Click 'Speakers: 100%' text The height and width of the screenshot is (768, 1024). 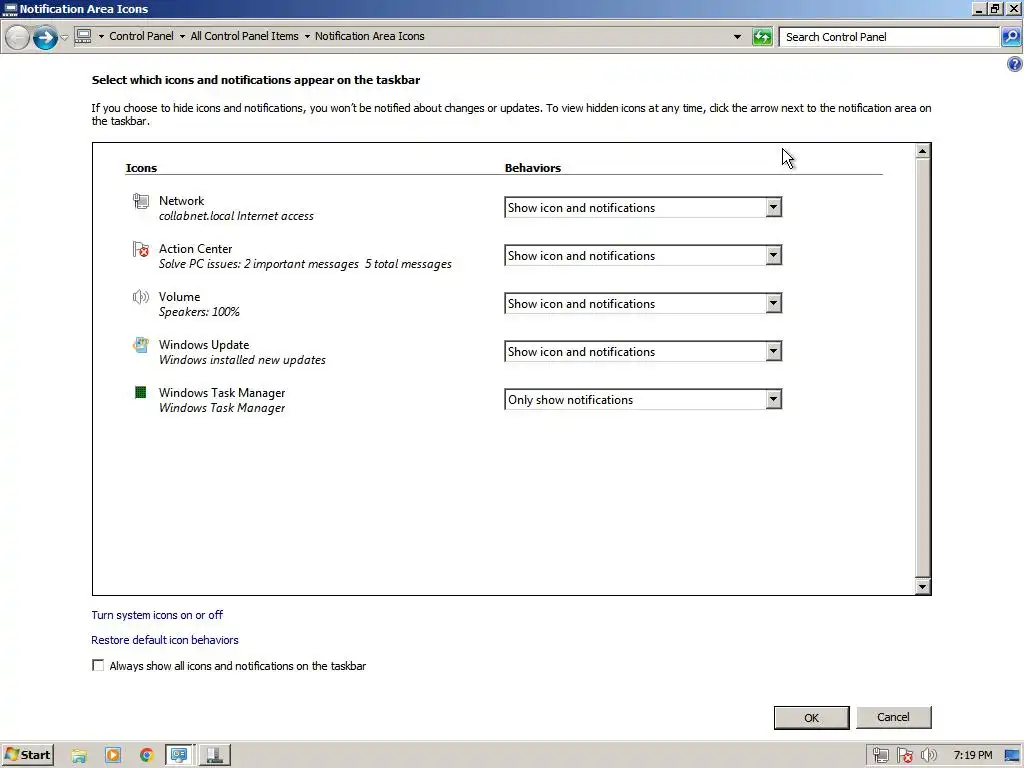(199, 312)
